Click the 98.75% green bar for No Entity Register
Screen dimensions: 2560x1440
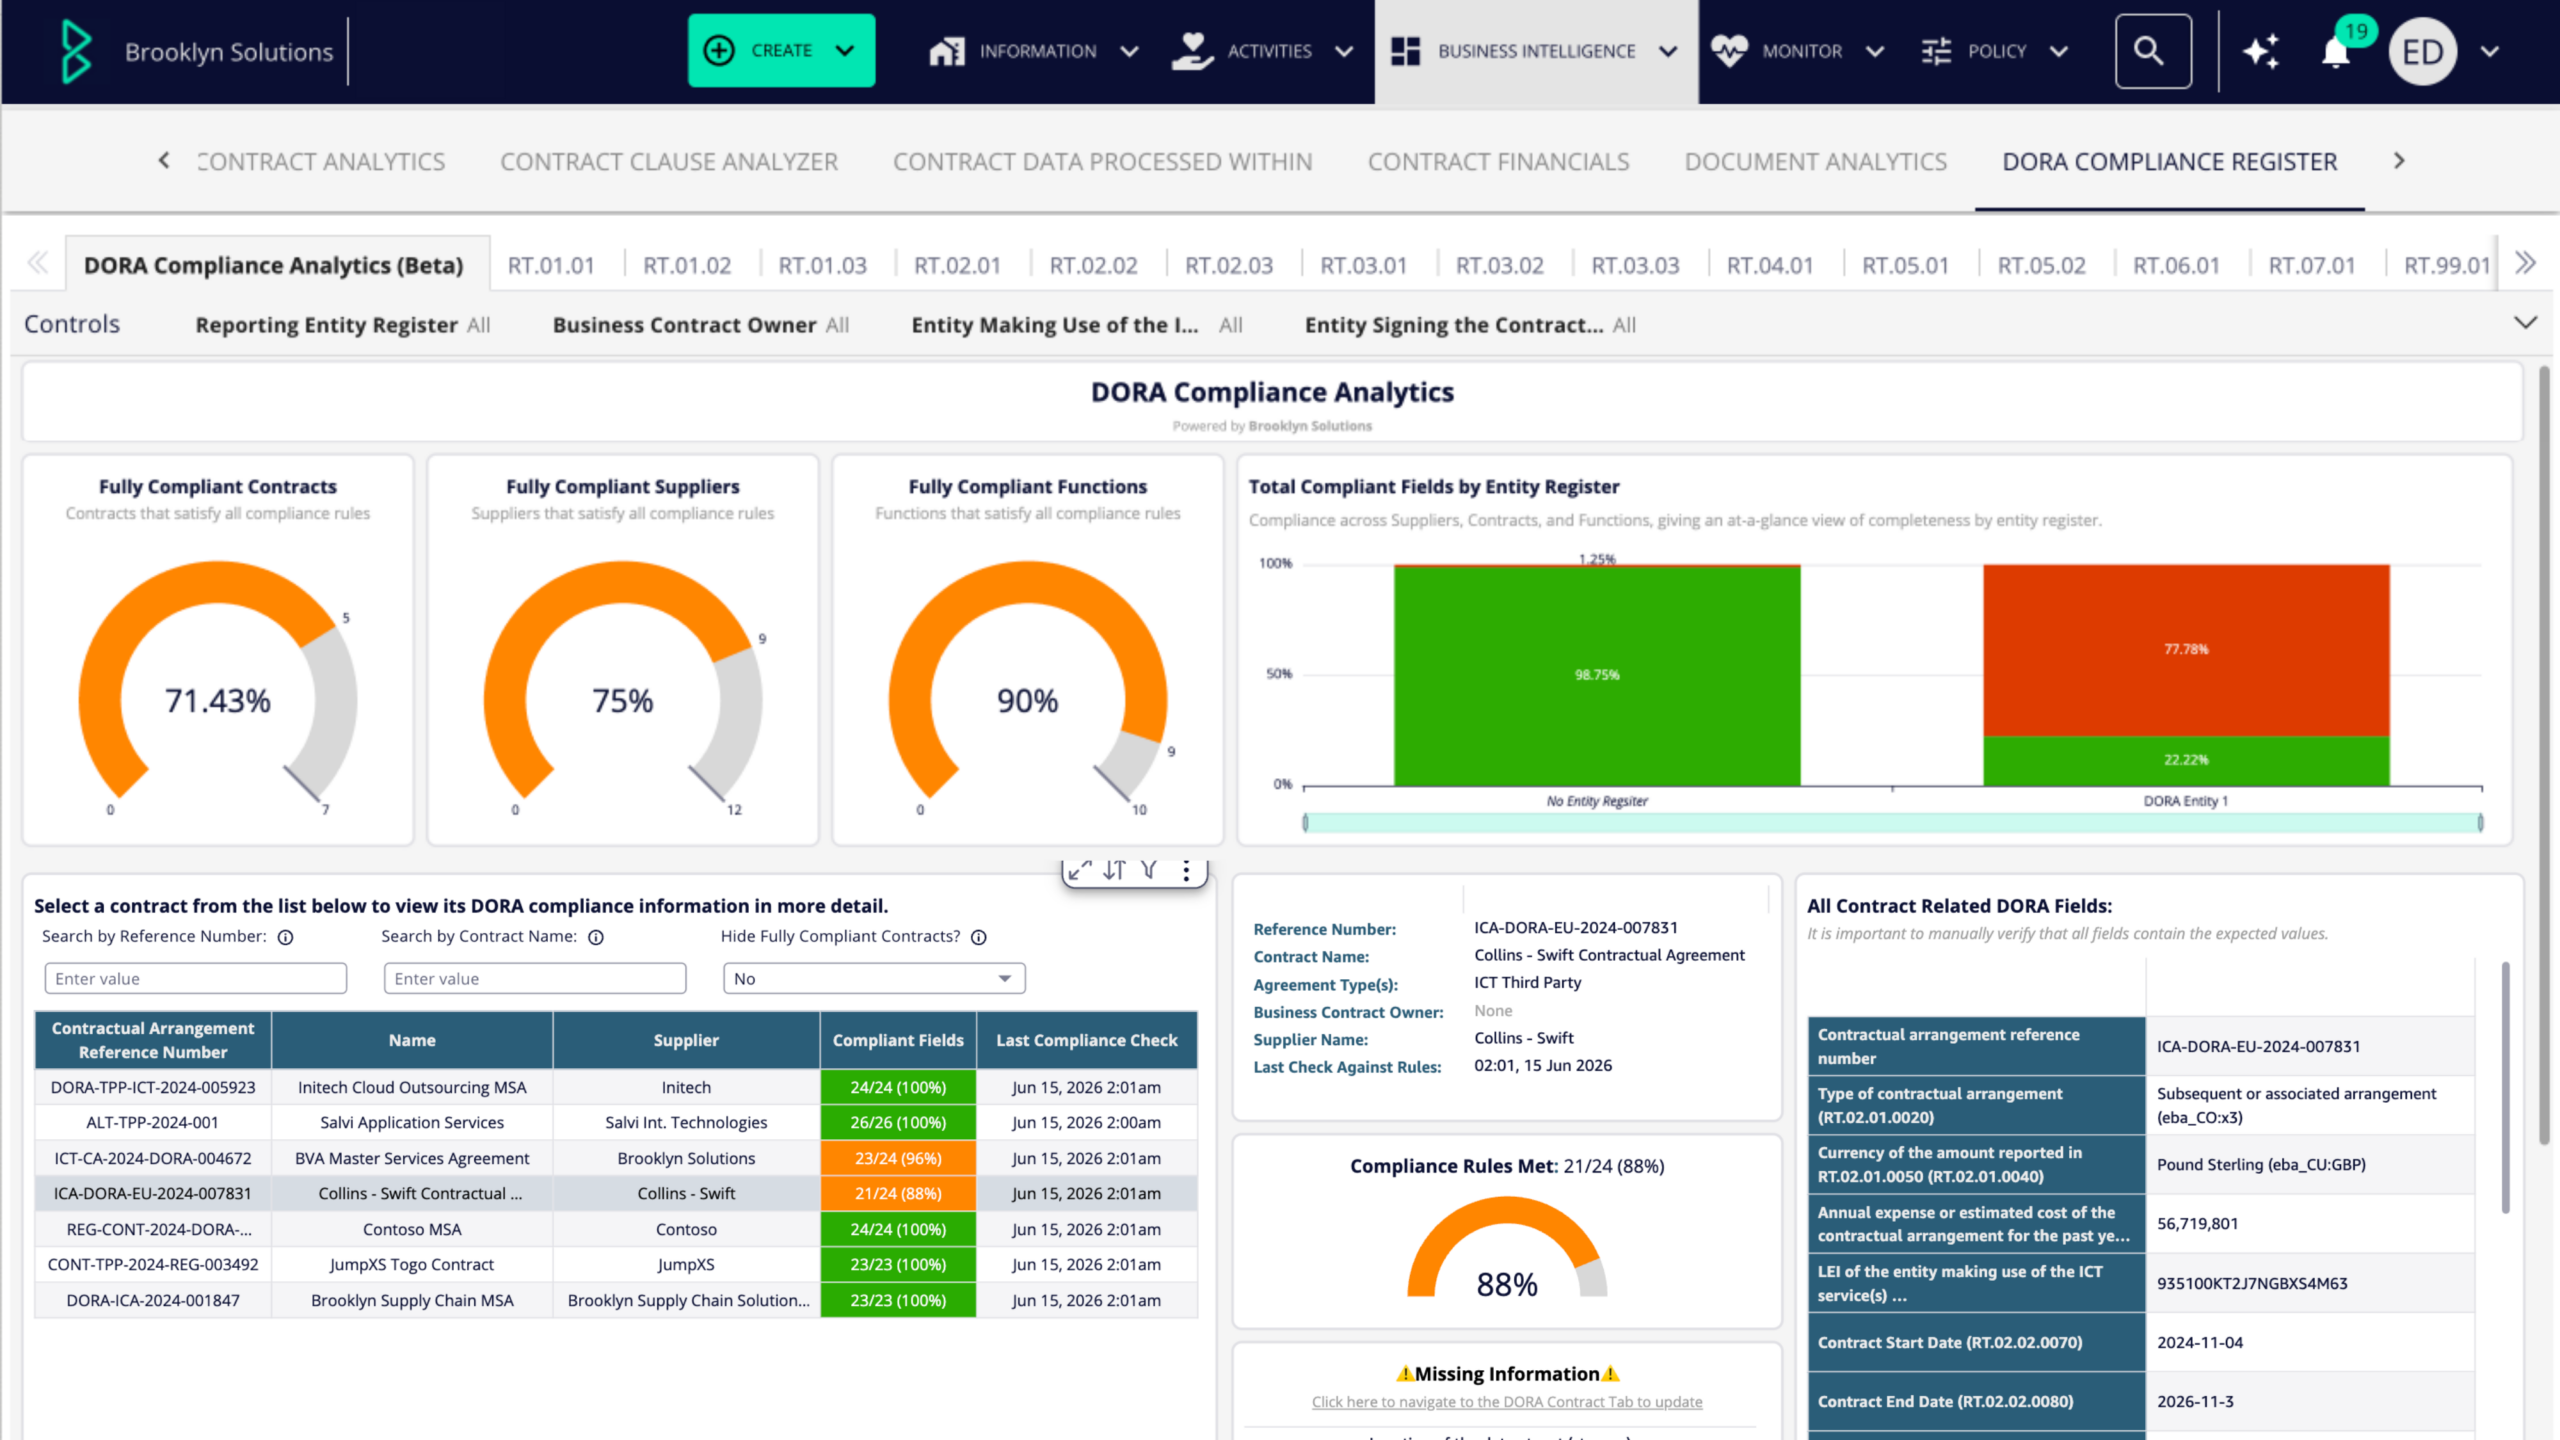coord(1597,676)
